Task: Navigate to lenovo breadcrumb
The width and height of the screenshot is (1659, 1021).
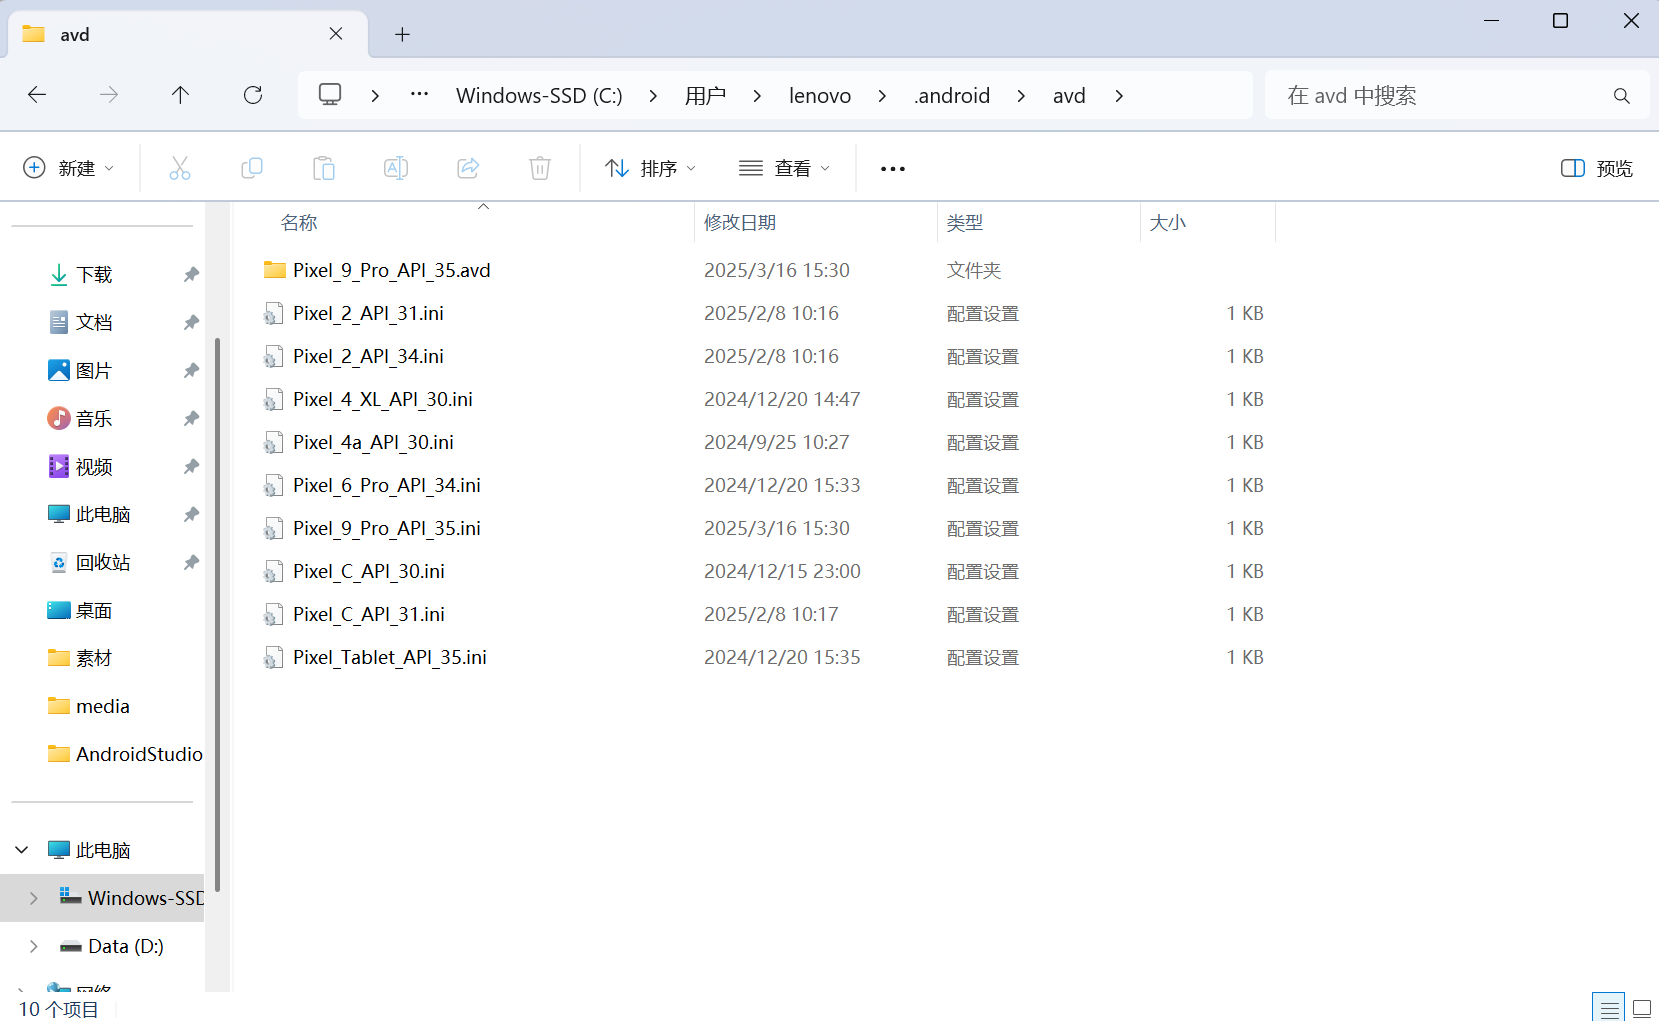Action: [820, 96]
